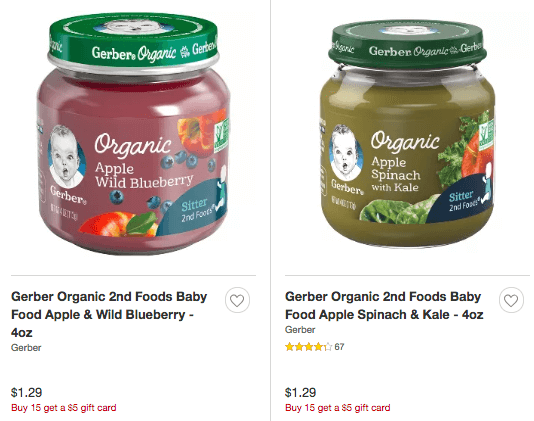Click Sitter 2nd Foods badge on blueberry jar
534x421 pixels.
click(194, 208)
